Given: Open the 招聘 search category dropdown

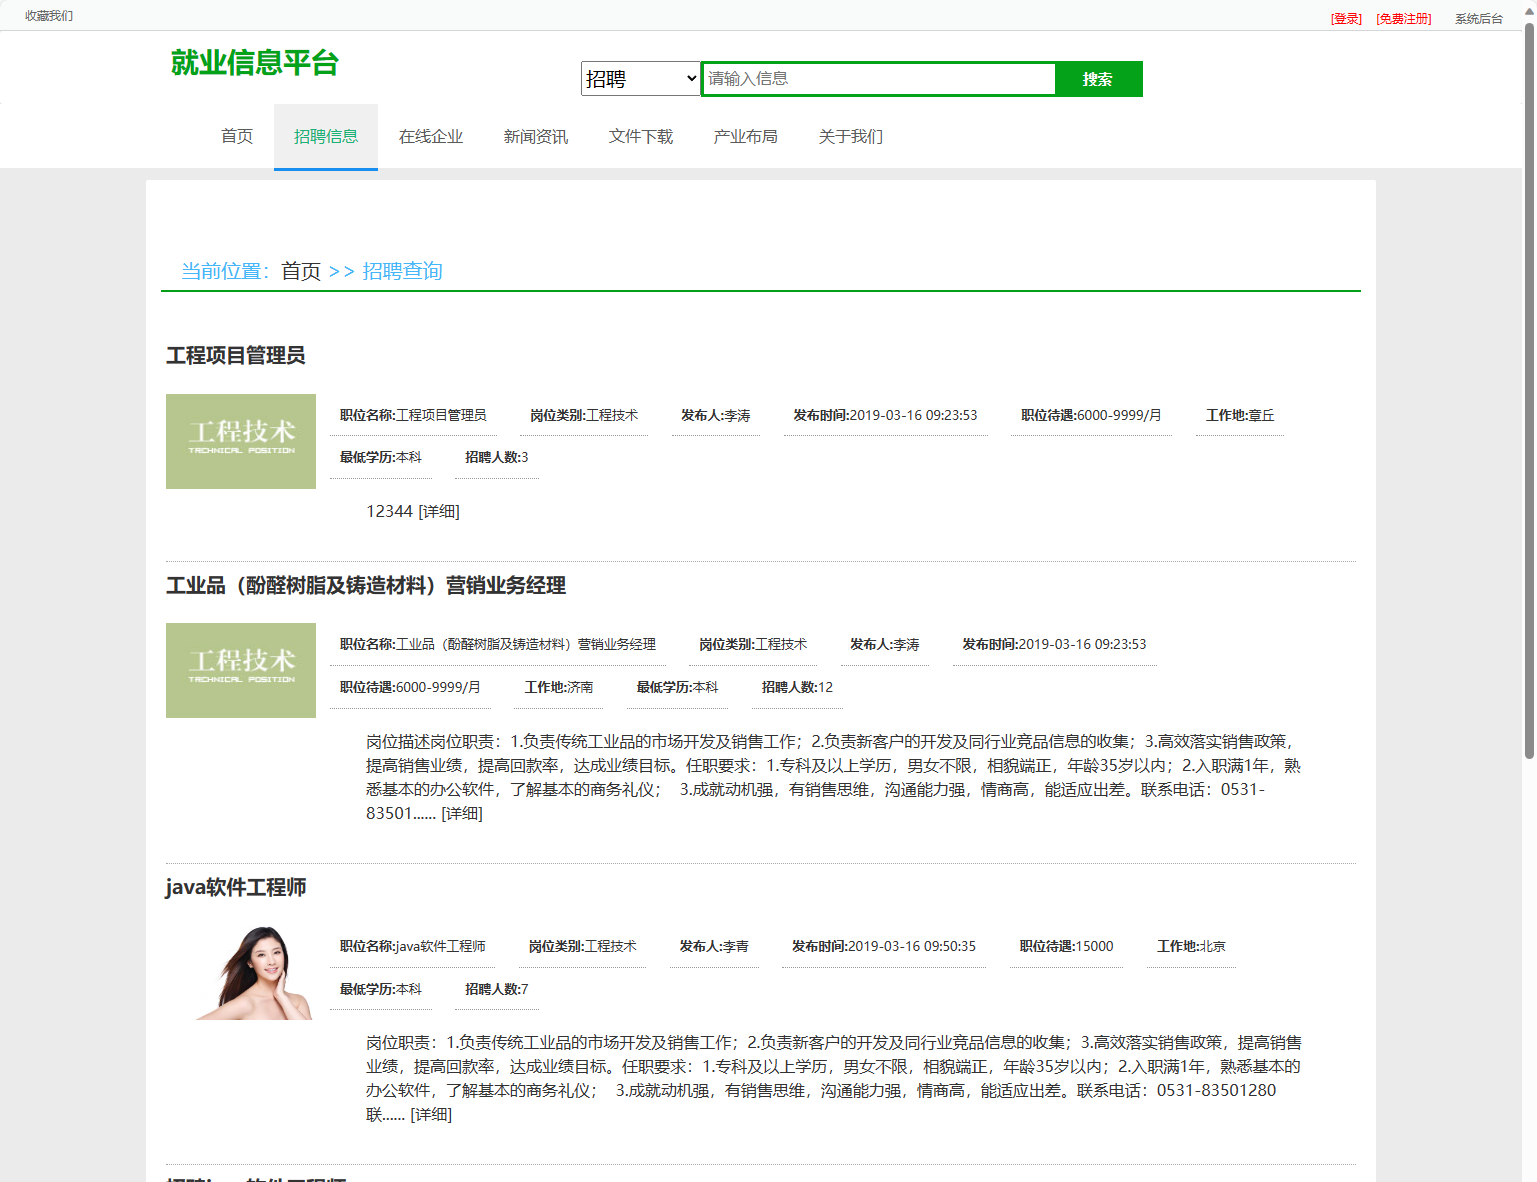Looking at the screenshot, I should click(x=639, y=78).
